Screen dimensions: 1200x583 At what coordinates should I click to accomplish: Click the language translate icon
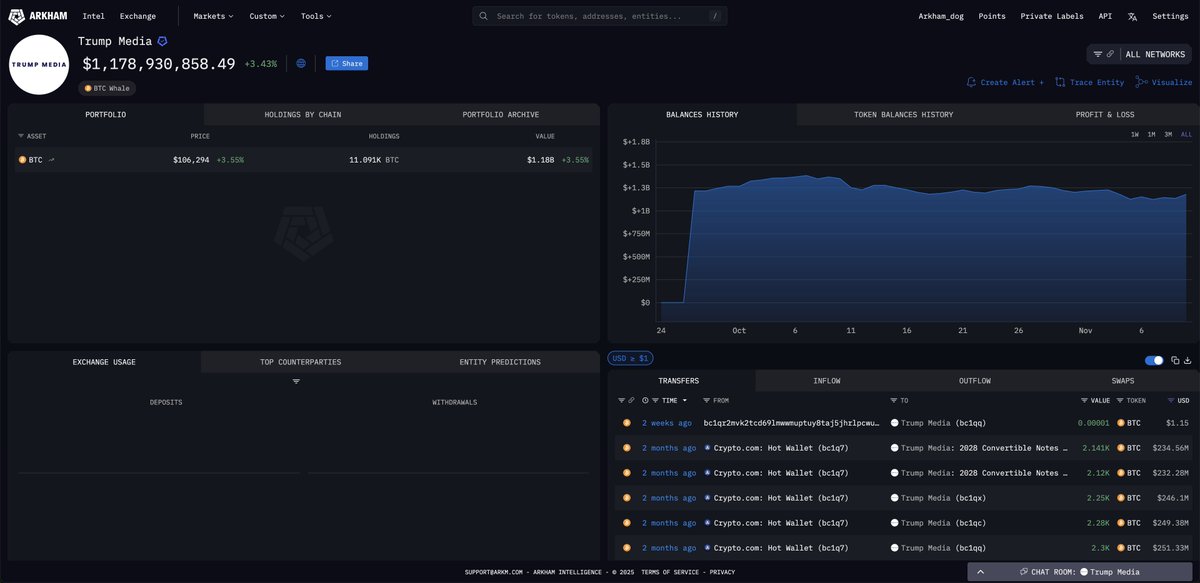coord(1132,16)
